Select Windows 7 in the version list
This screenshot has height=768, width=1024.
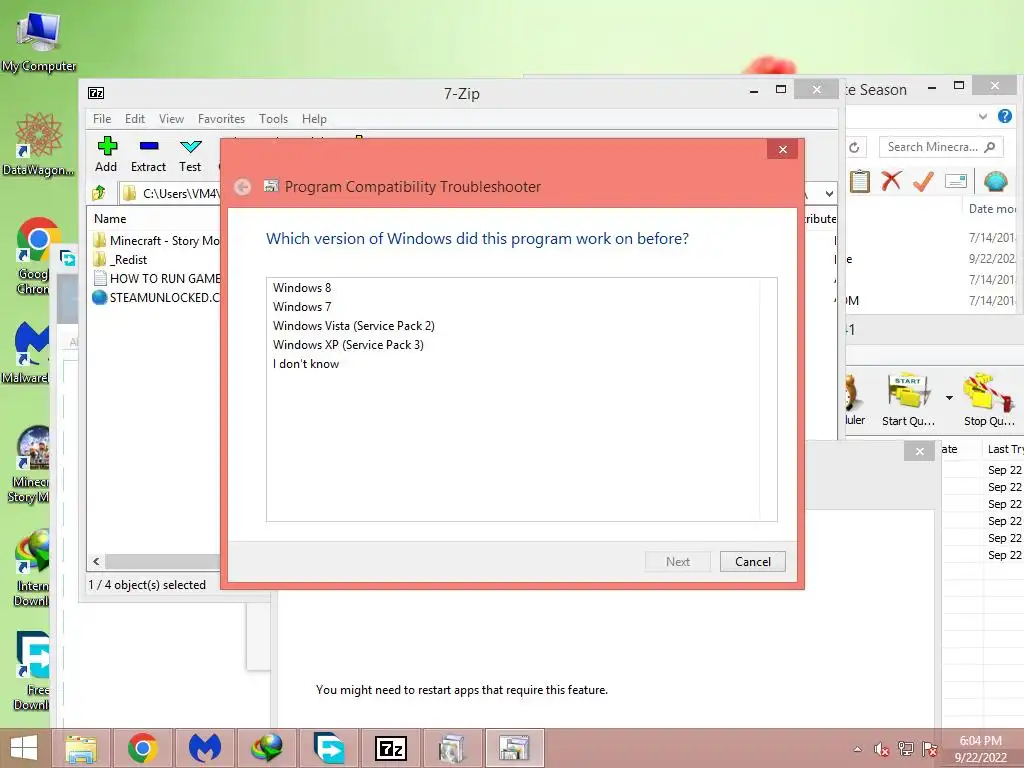click(x=302, y=307)
